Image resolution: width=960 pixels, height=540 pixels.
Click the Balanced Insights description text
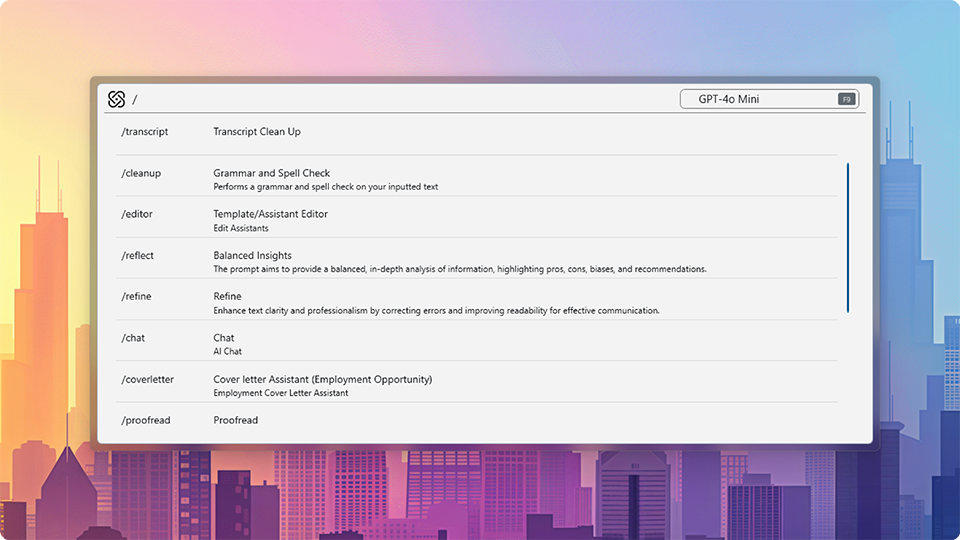pyautogui.click(x=460, y=269)
